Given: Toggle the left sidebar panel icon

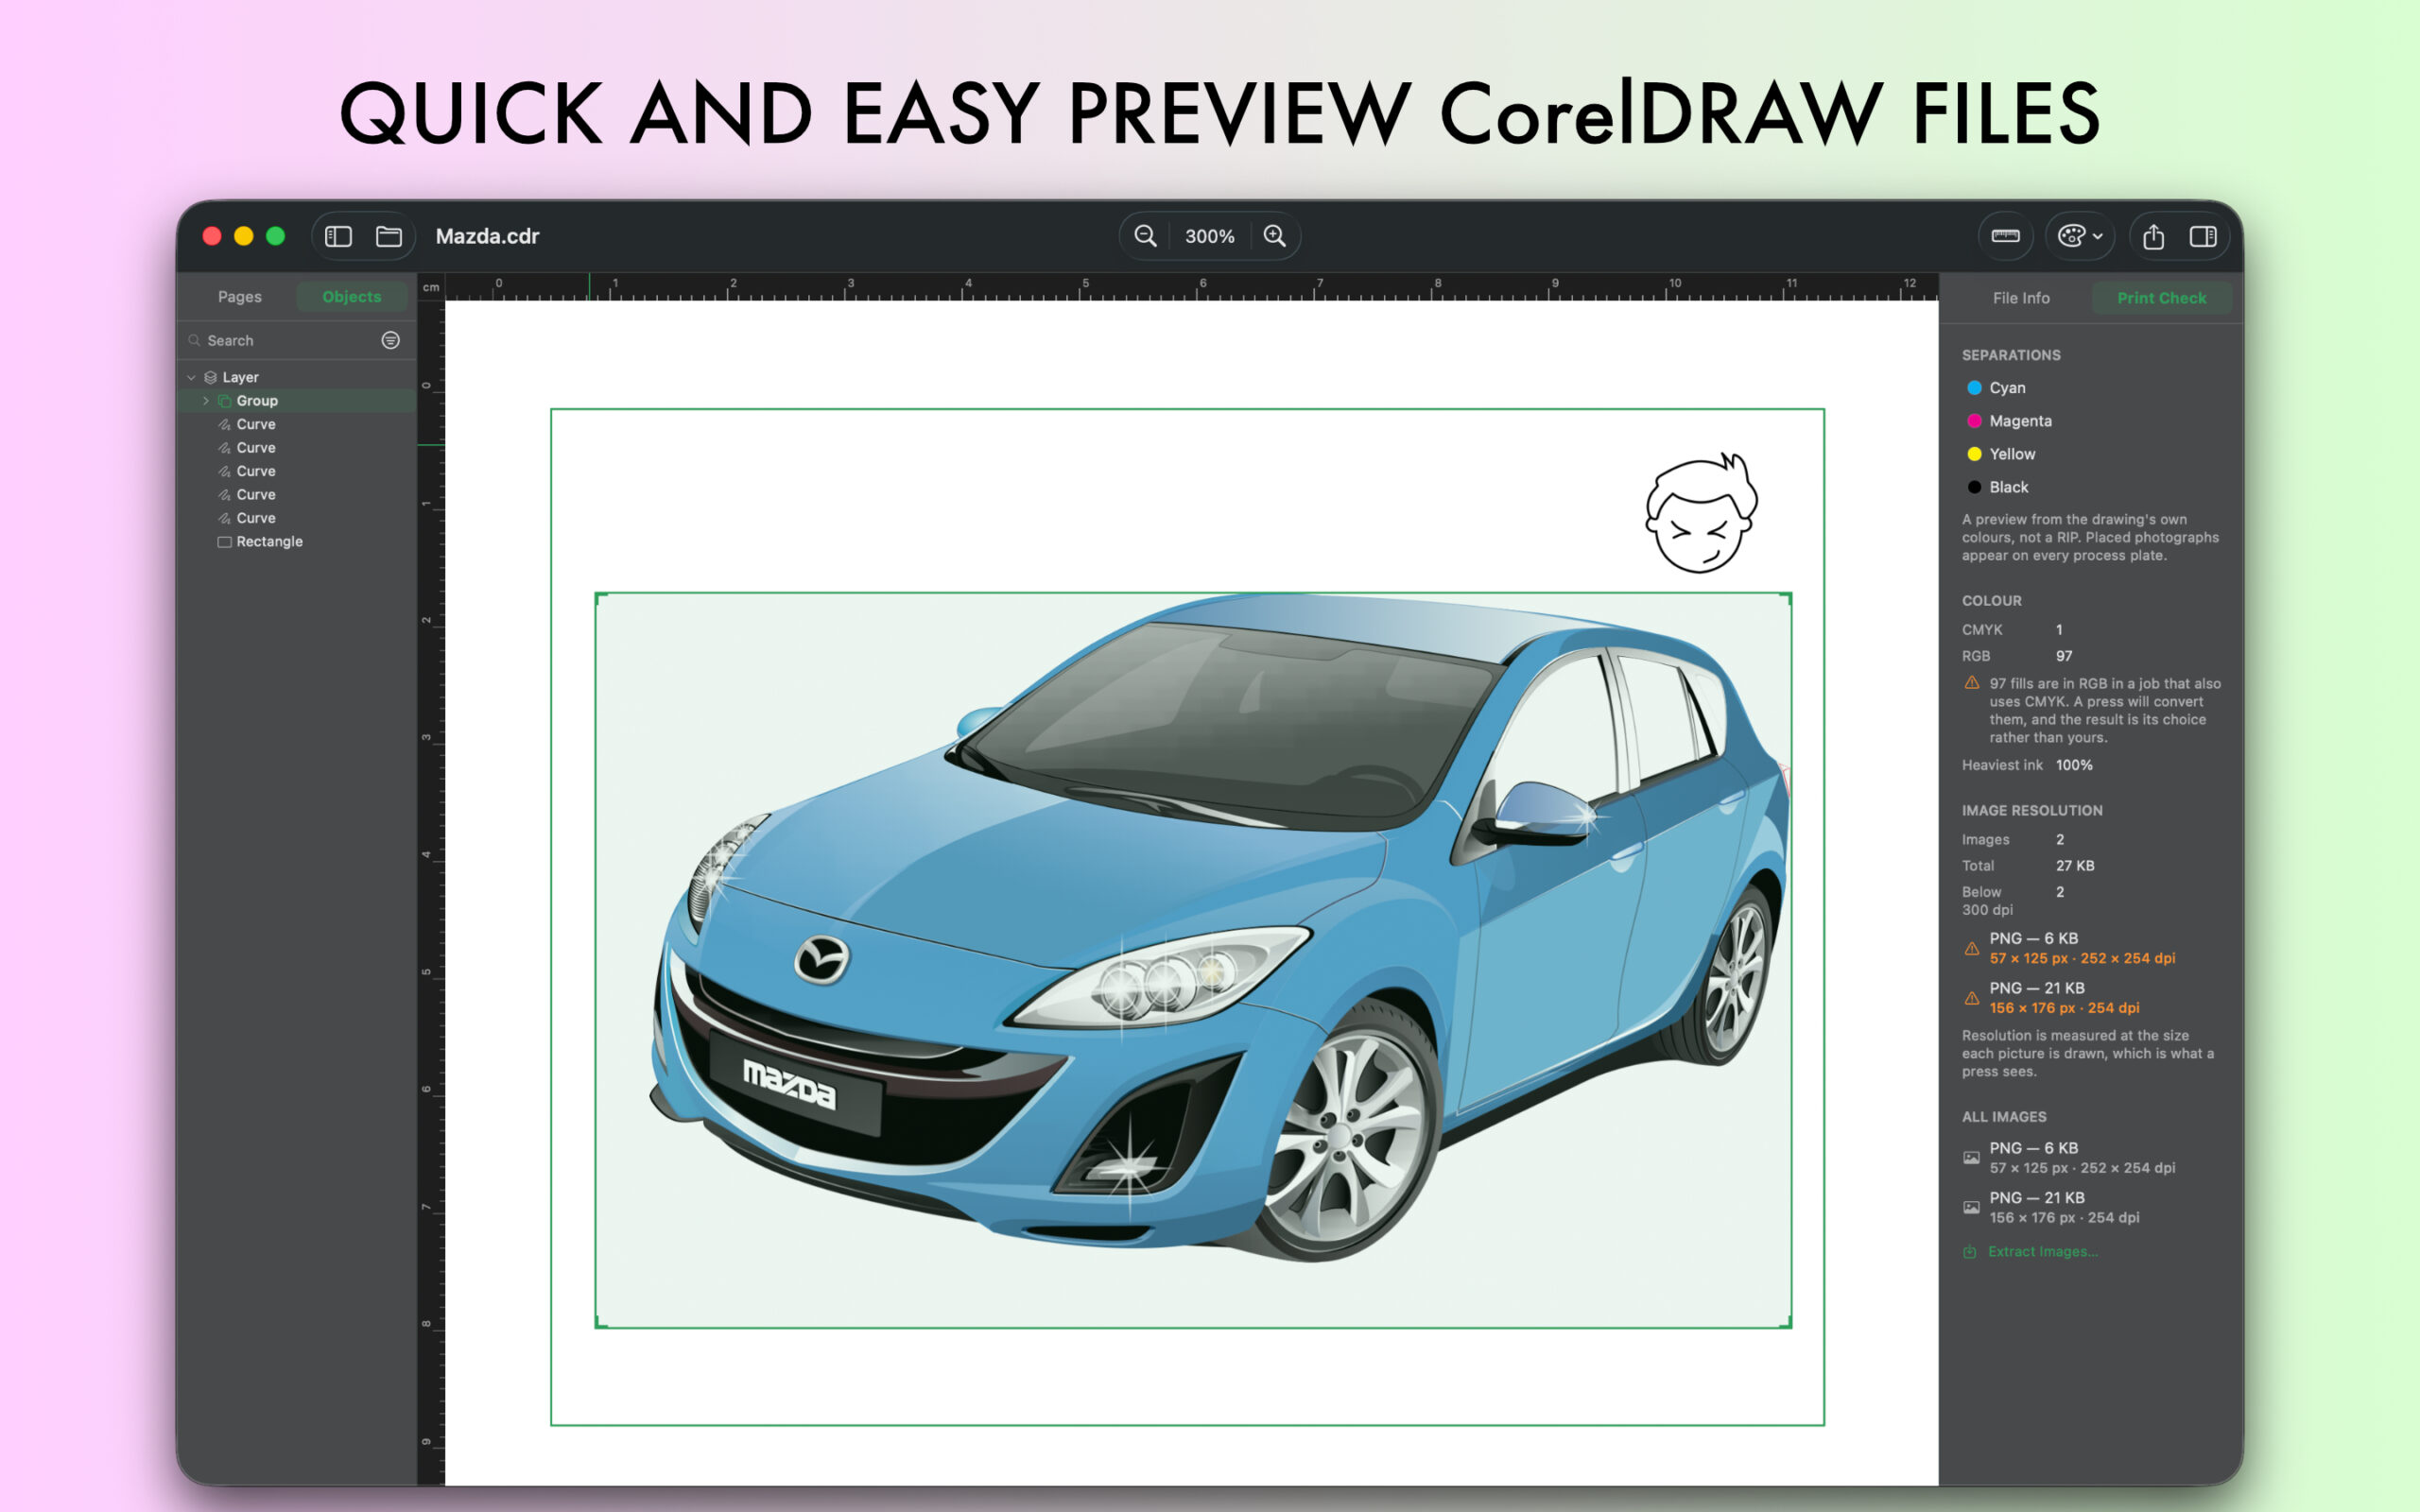Looking at the screenshot, I should (x=338, y=236).
